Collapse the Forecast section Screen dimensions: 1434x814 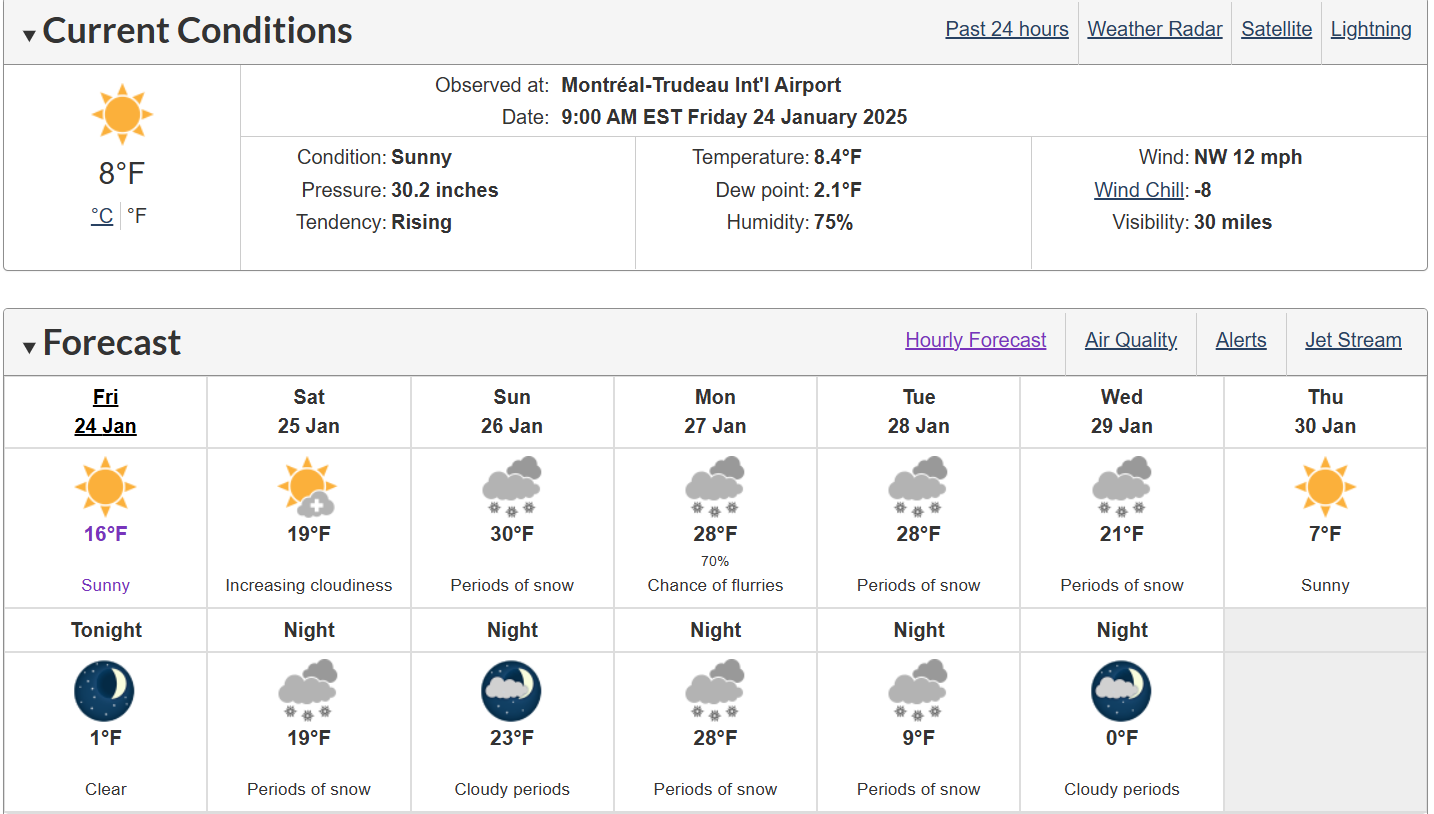[30, 347]
